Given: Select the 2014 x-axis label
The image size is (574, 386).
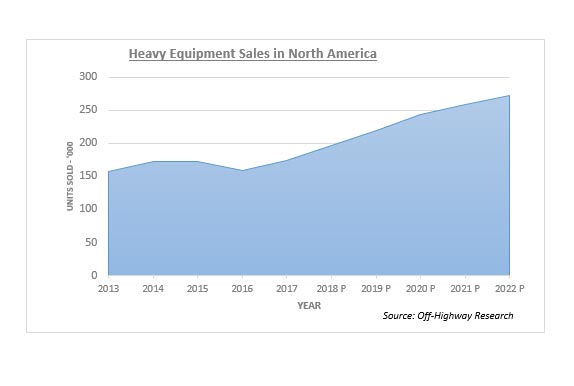Looking at the screenshot, I should (153, 289).
